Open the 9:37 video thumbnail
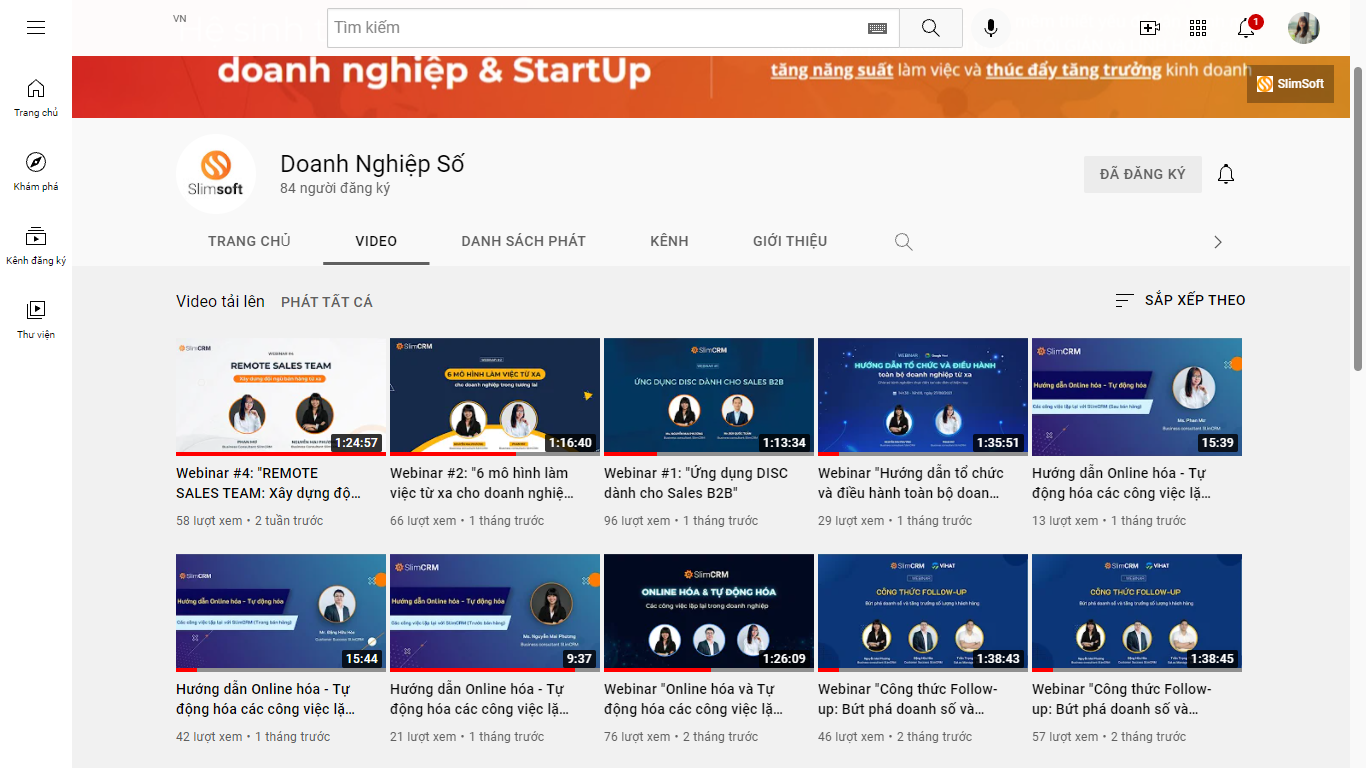Image resolution: width=1366 pixels, height=768 pixels. click(x=495, y=613)
